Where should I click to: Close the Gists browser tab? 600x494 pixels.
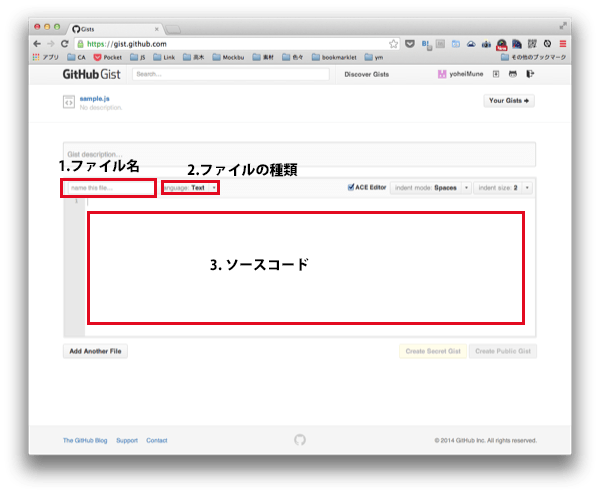157,29
